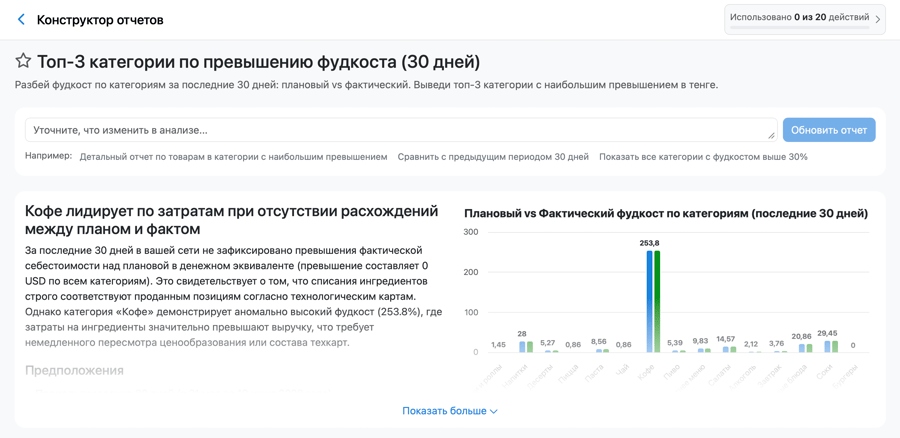Open the used actions counter chevron

click(x=877, y=19)
